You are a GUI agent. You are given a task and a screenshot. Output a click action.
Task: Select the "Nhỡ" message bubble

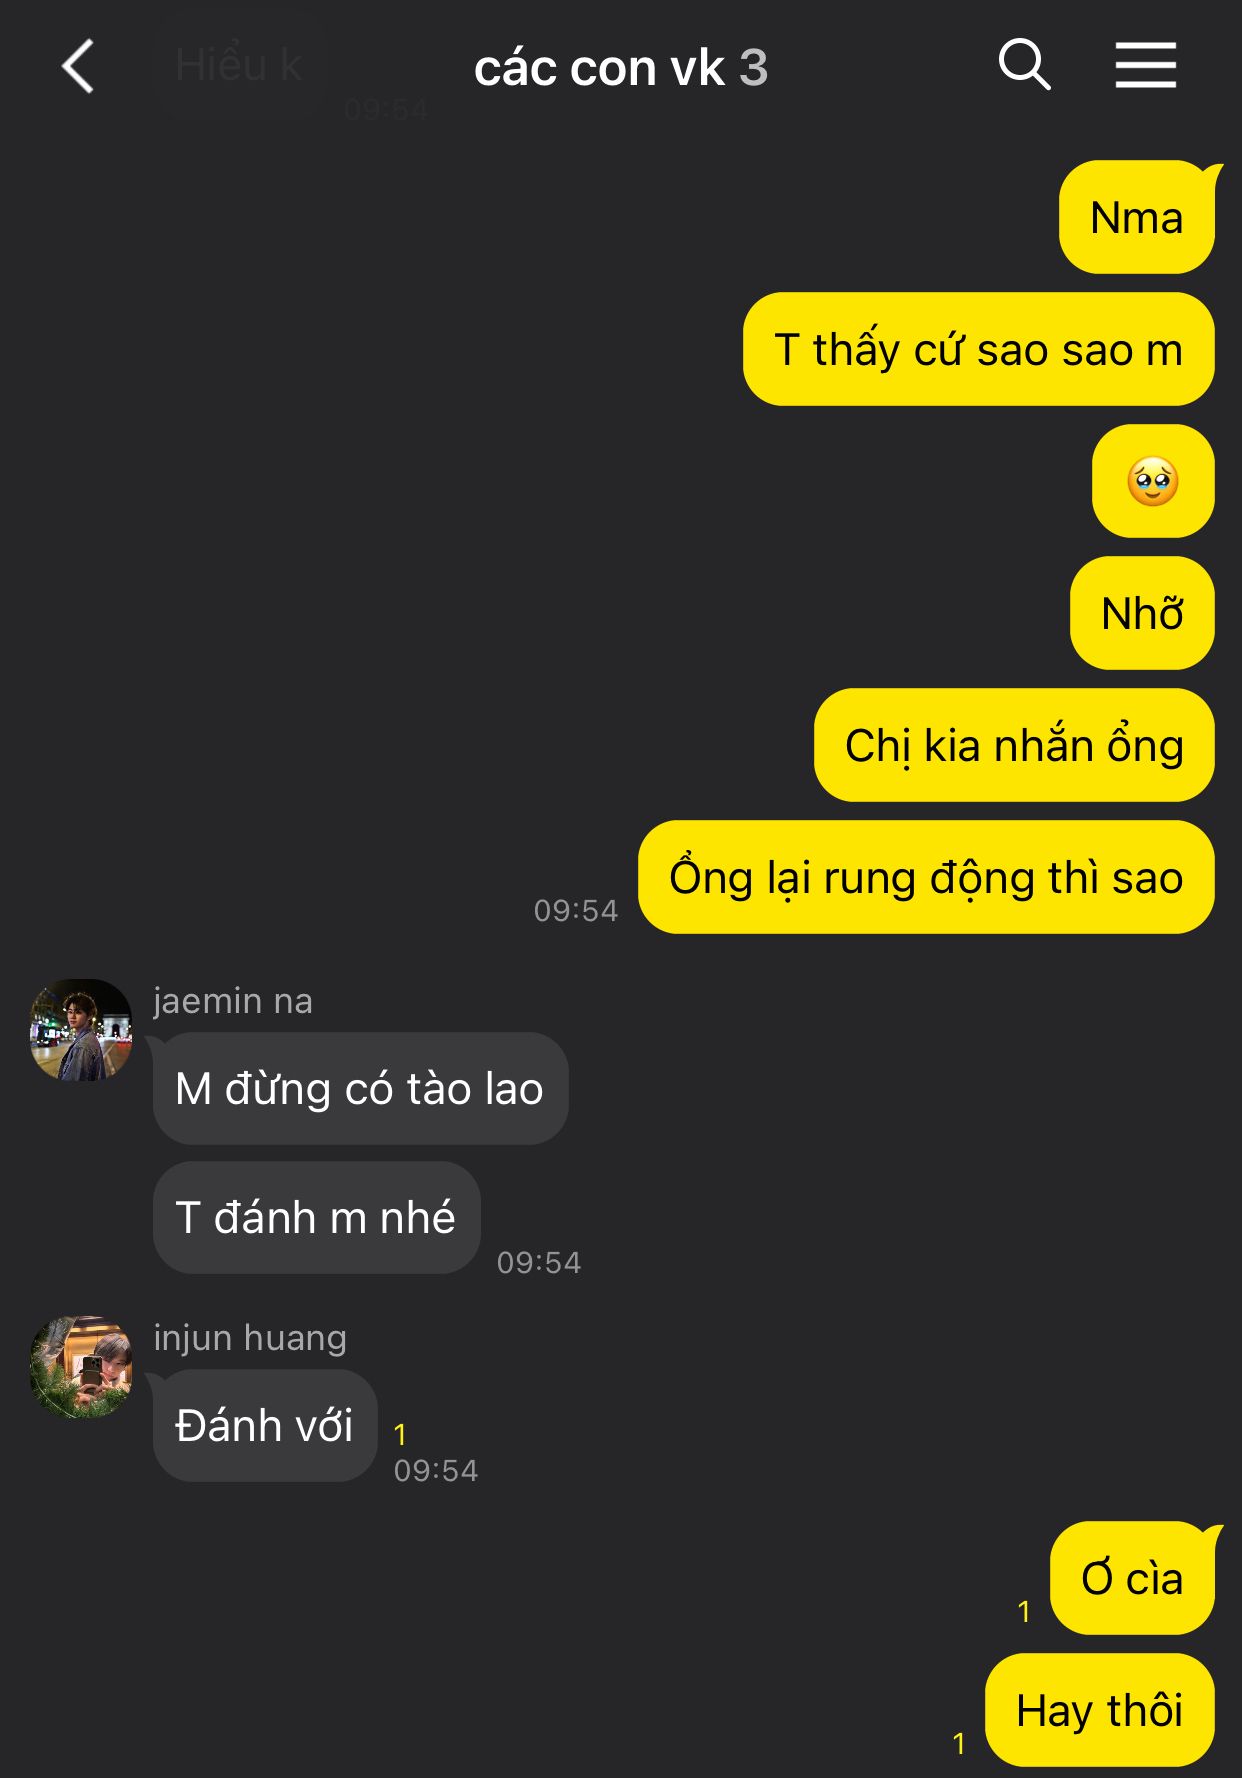point(1142,613)
